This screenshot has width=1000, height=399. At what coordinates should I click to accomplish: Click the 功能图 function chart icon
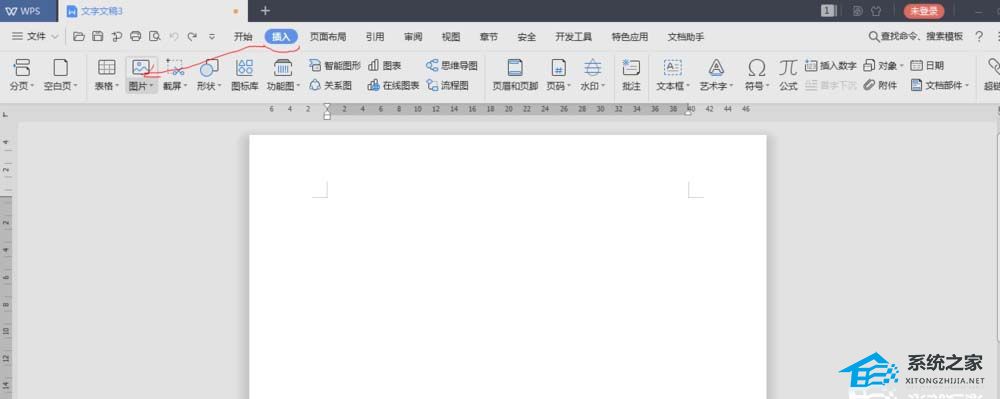[x=283, y=67]
